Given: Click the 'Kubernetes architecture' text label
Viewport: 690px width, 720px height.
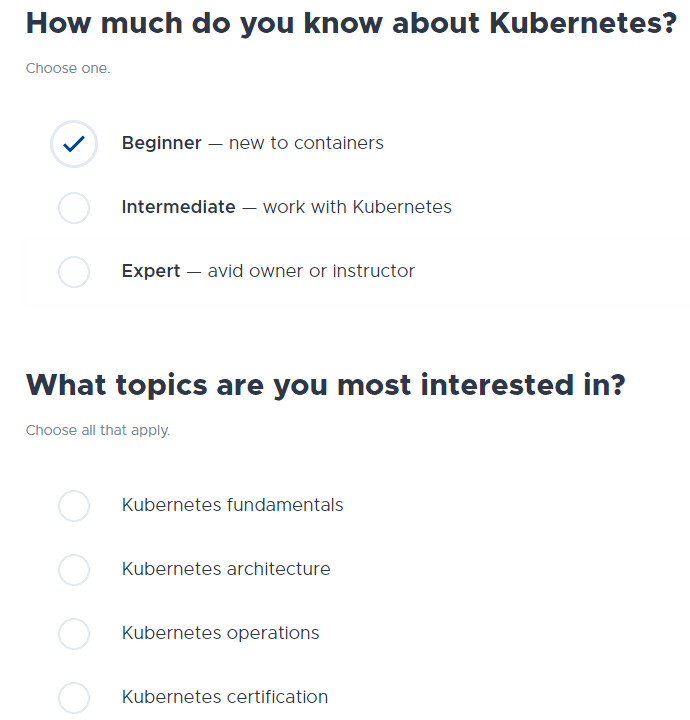Looking at the screenshot, I should (x=226, y=569).
